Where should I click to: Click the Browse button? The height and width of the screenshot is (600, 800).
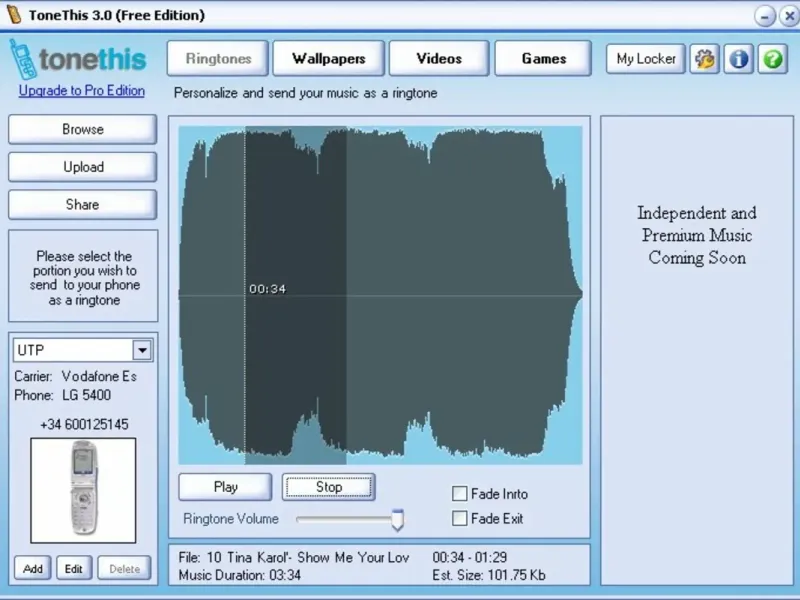[x=83, y=129]
